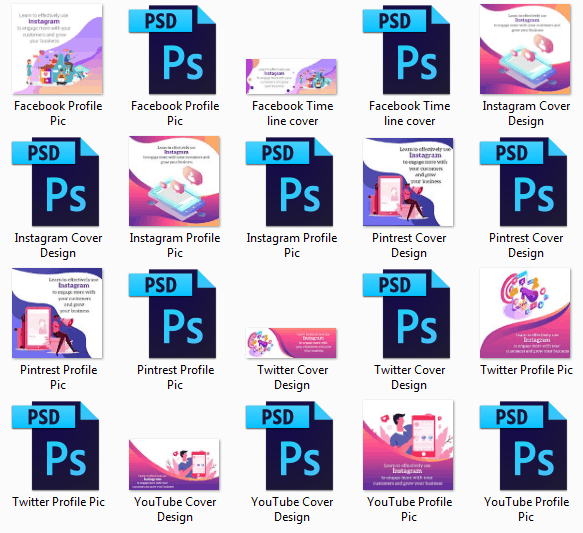Pick the Instagram Profile Pic image thumbnail
Screen dimensions: 583x533
(174, 181)
